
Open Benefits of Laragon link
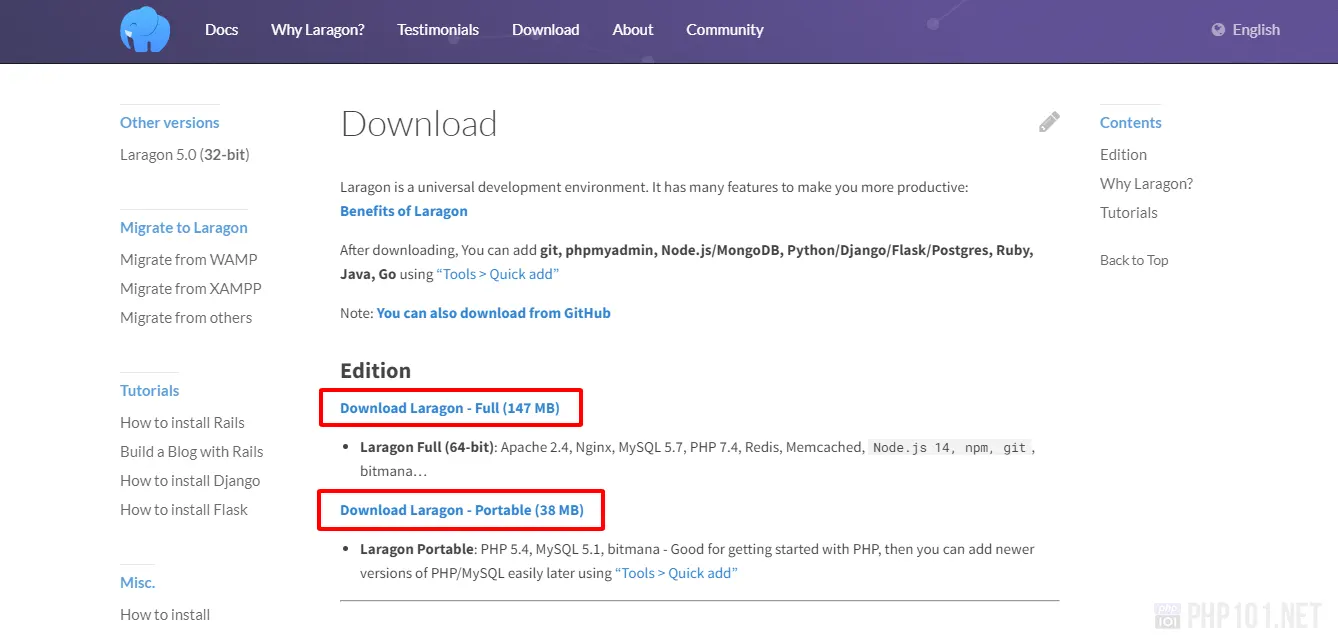click(x=403, y=211)
